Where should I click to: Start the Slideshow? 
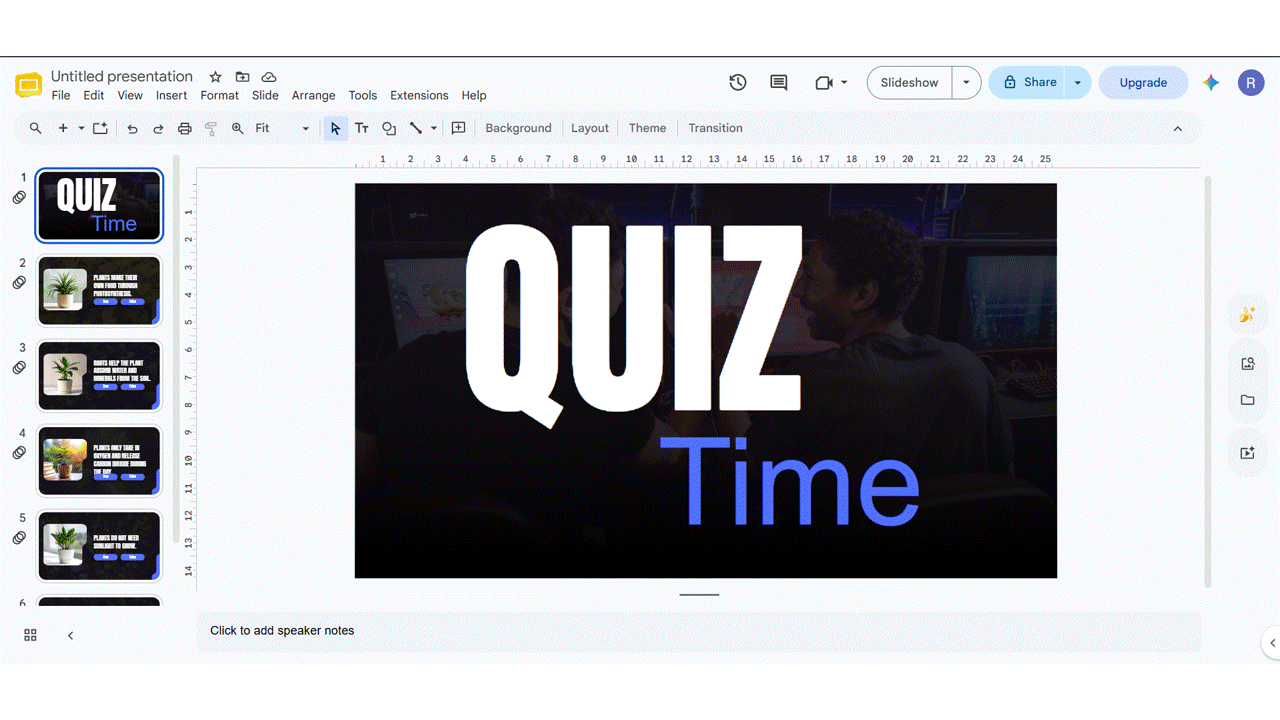click(x=910, y=83)
